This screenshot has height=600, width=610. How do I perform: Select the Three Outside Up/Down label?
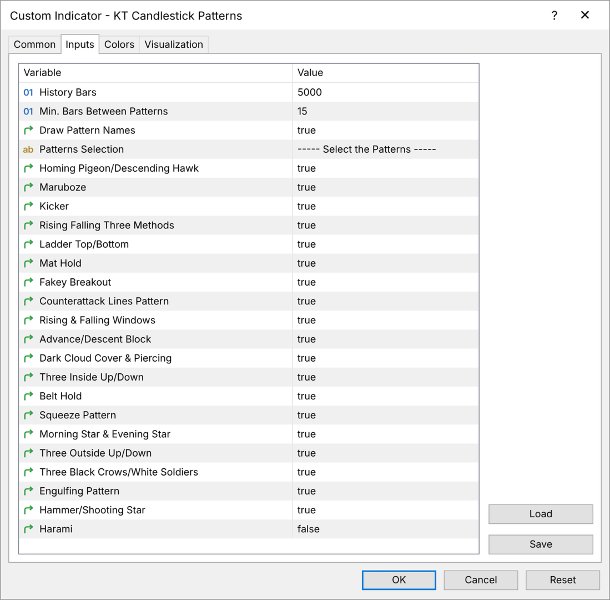pyautogui.click(x=95, y=453)
